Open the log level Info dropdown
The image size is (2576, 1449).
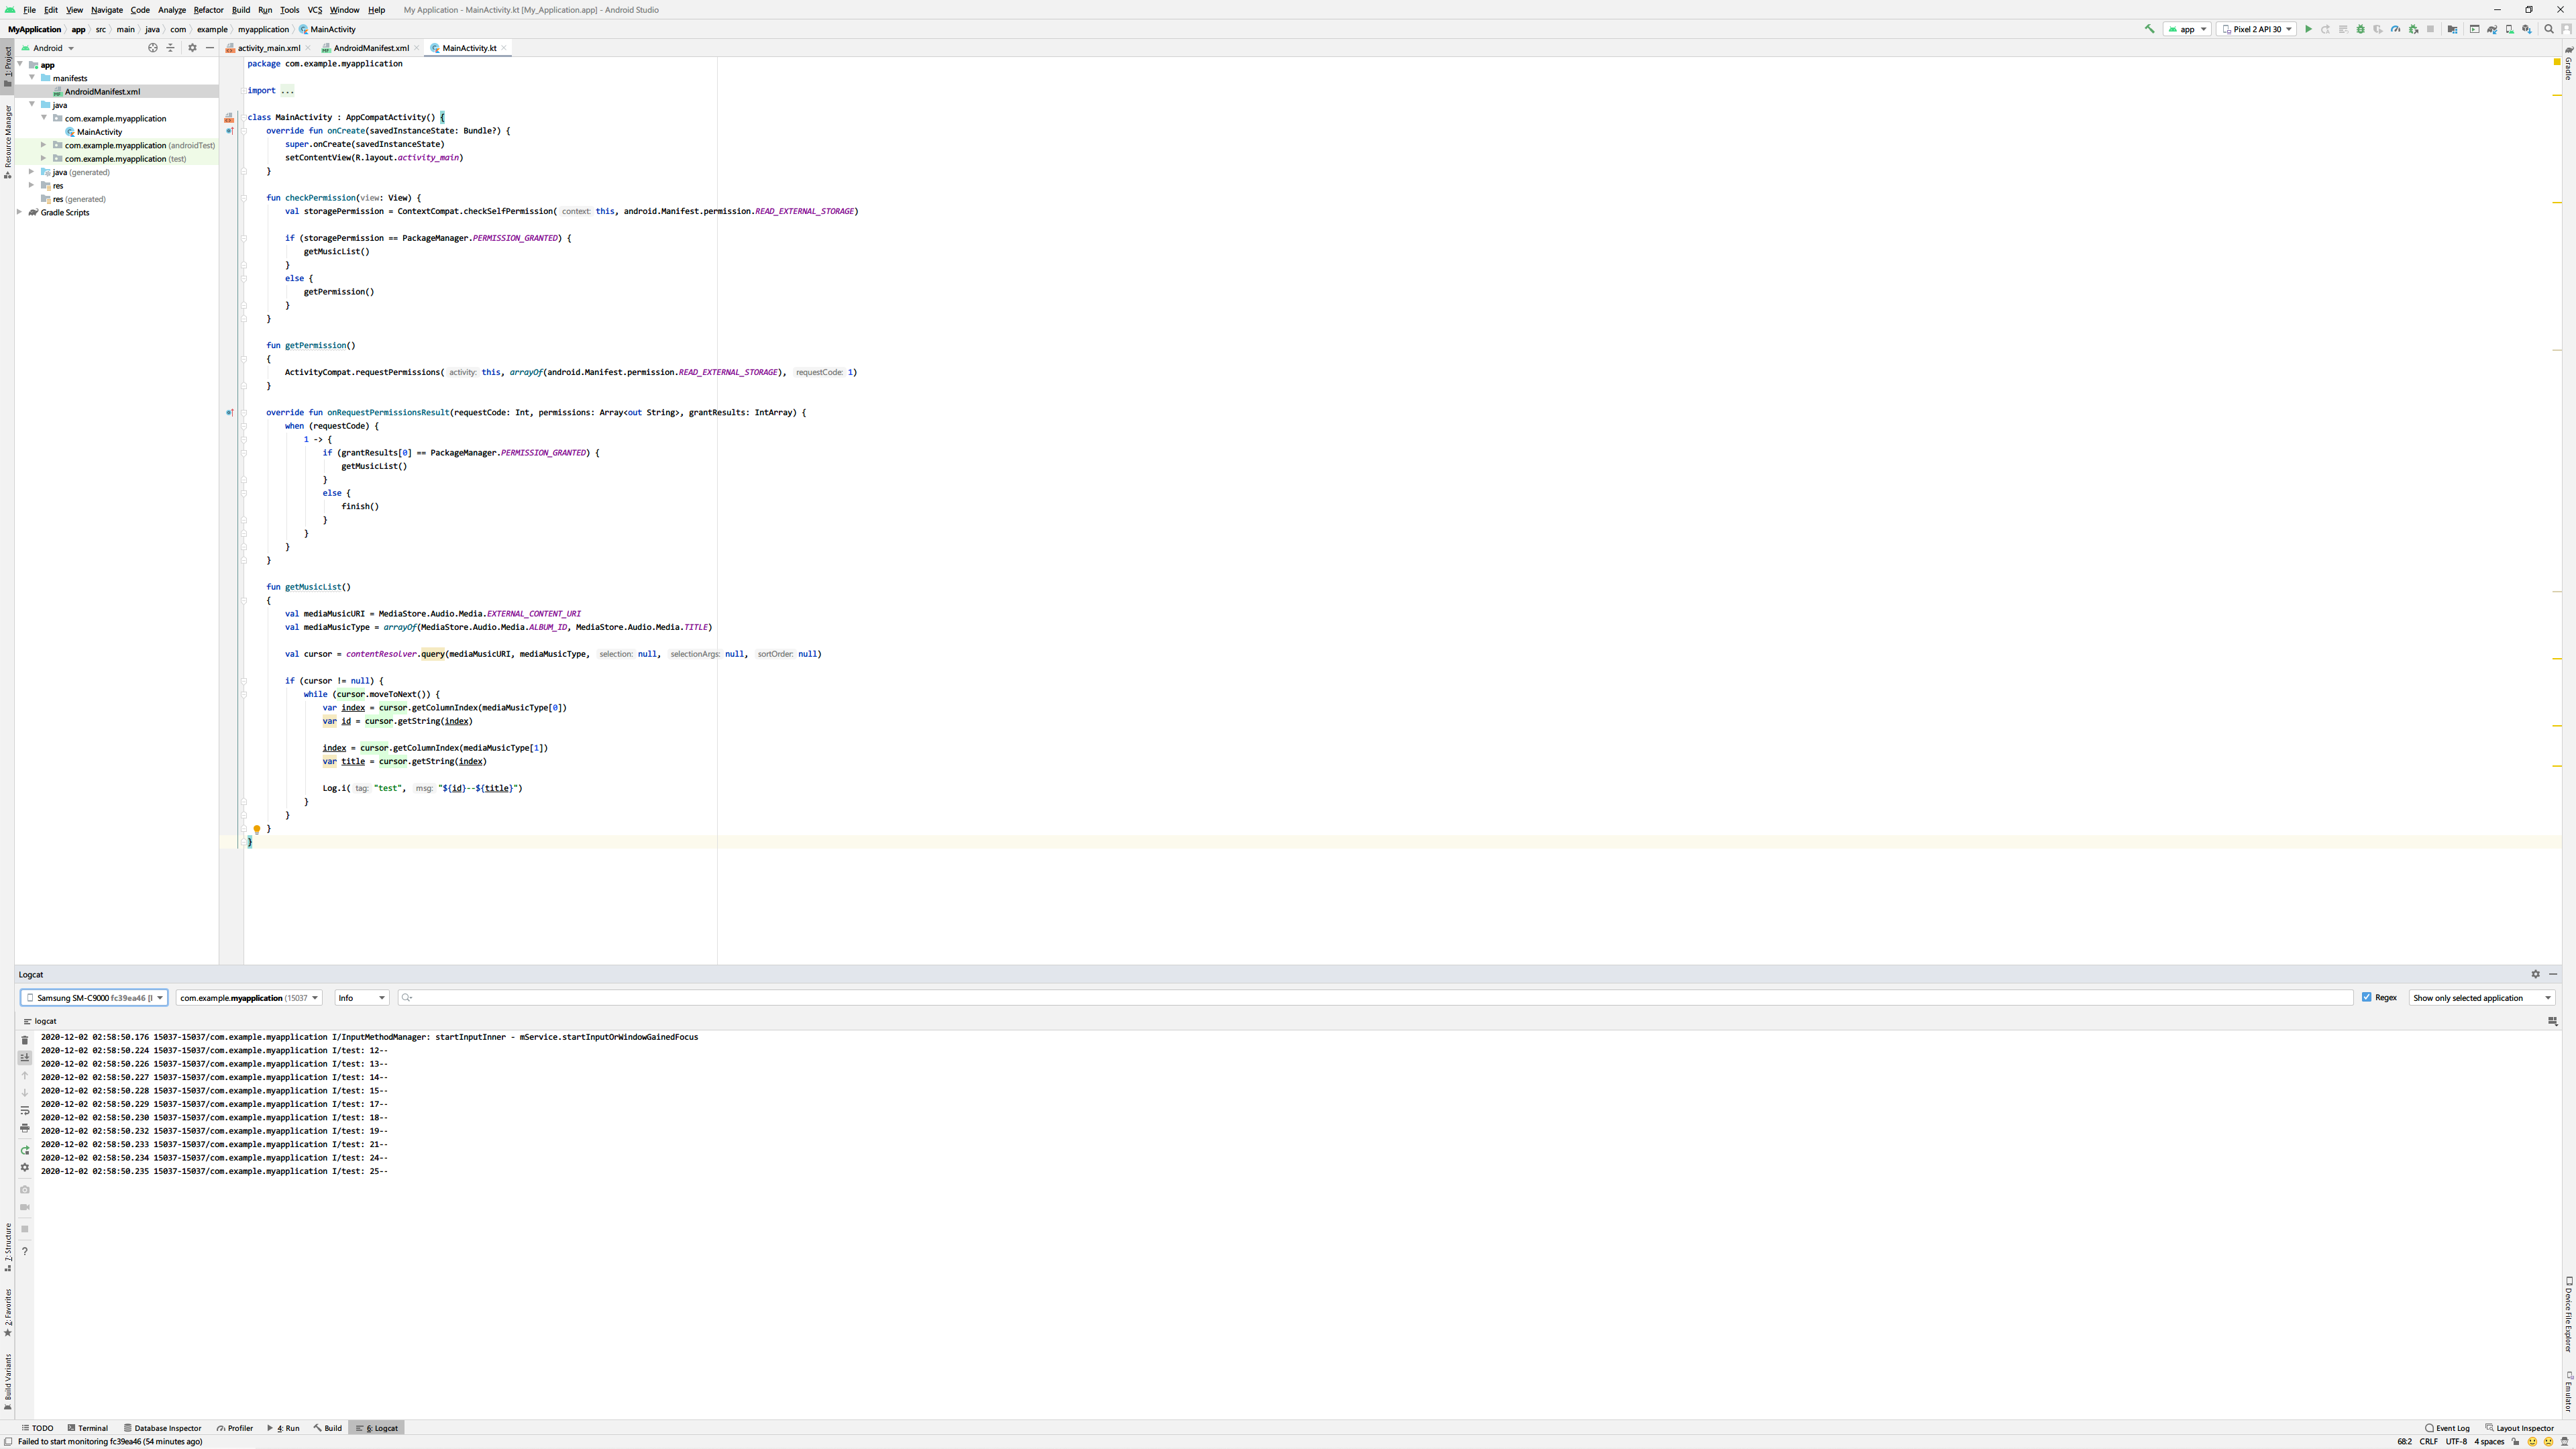pyautogui.click(x=361, y=997)
